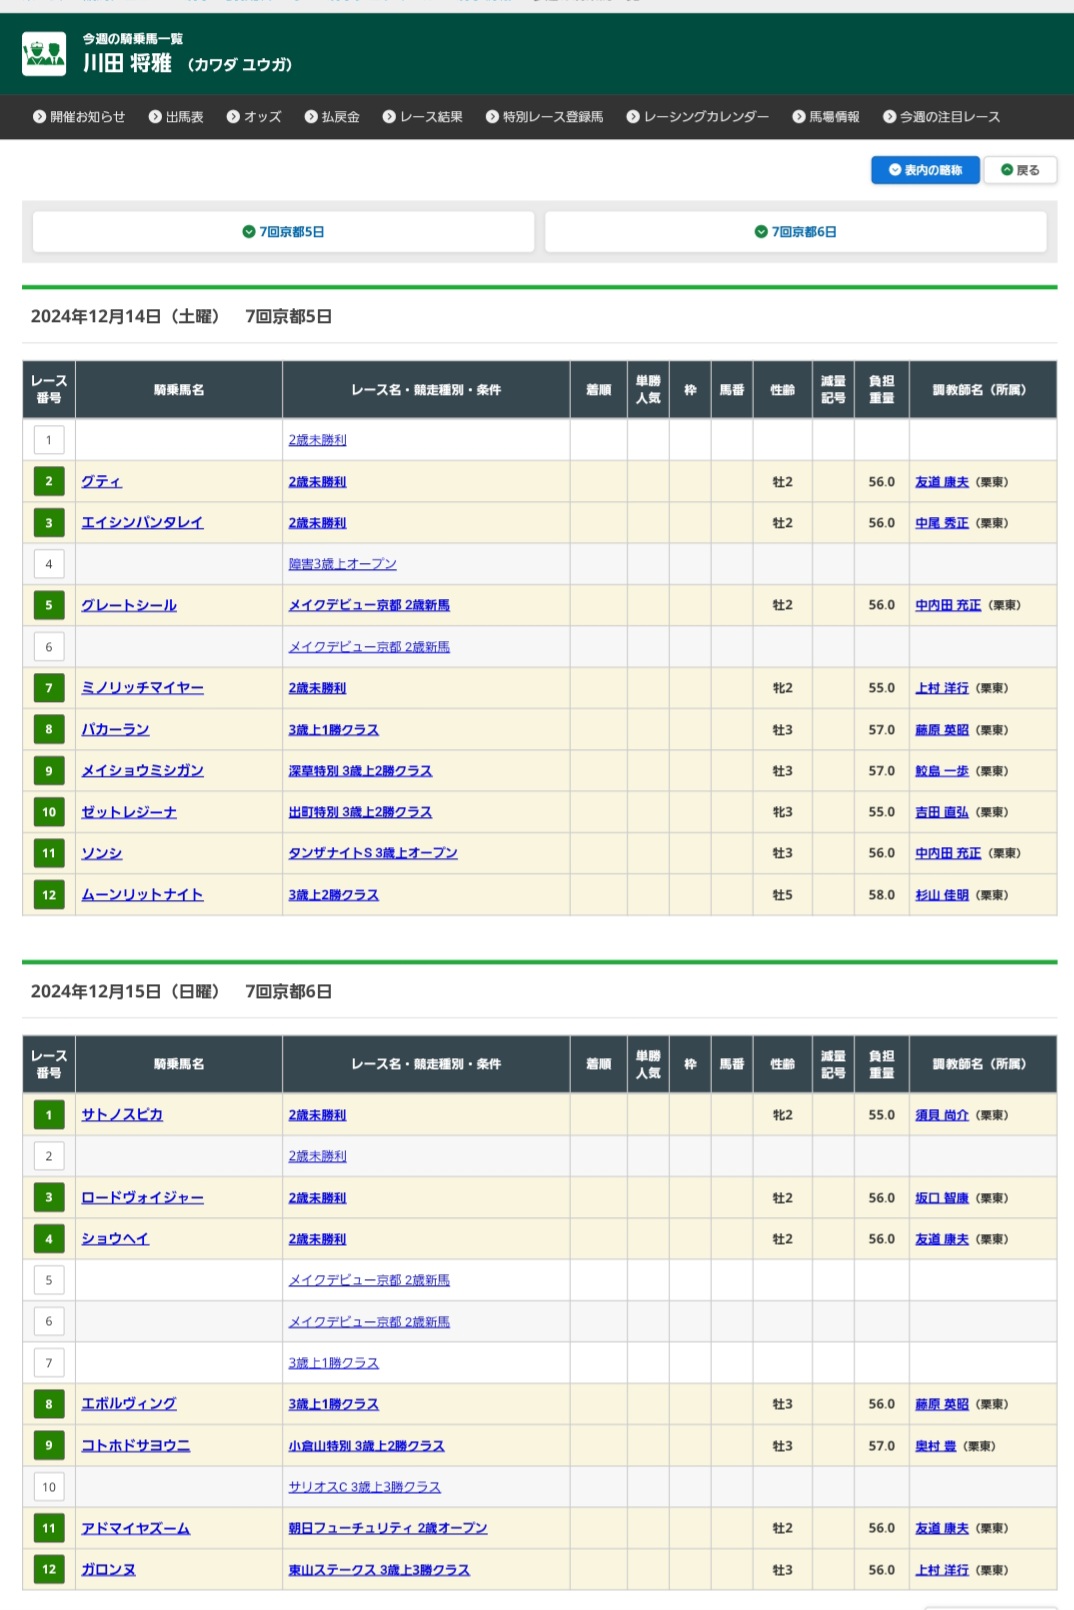Open horse パカーラン link
Image resolution: width=1074 pixels, height=1610 pixels.
click(115, 730)
